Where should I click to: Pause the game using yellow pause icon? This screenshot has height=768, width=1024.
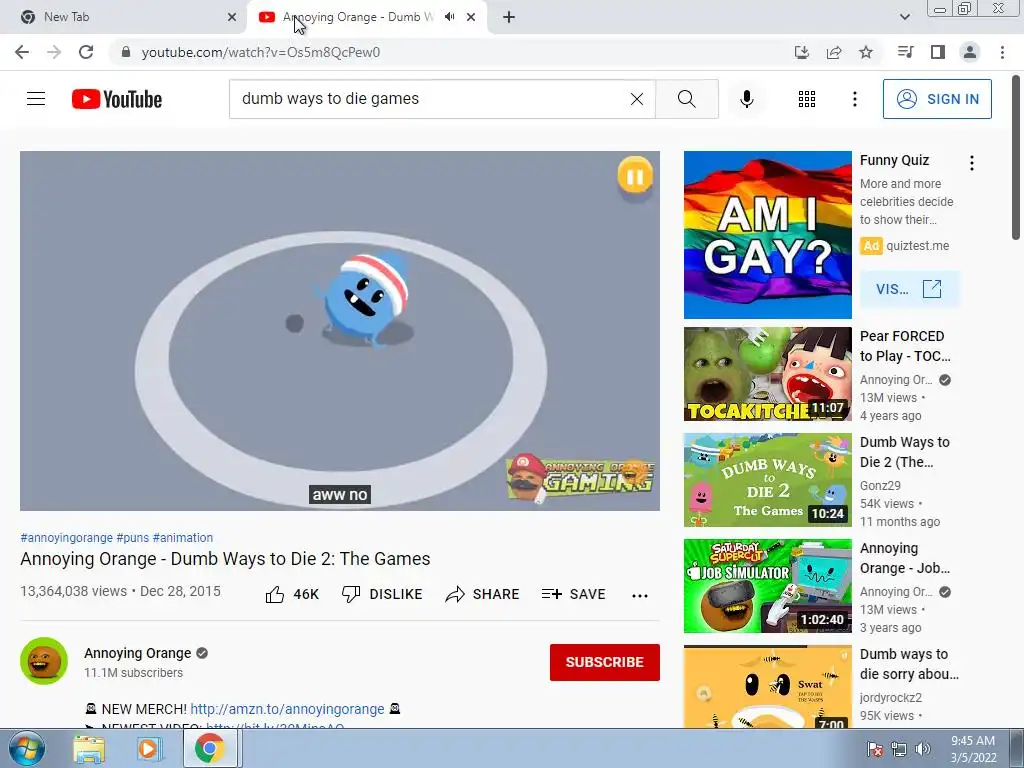pos(635,176)
